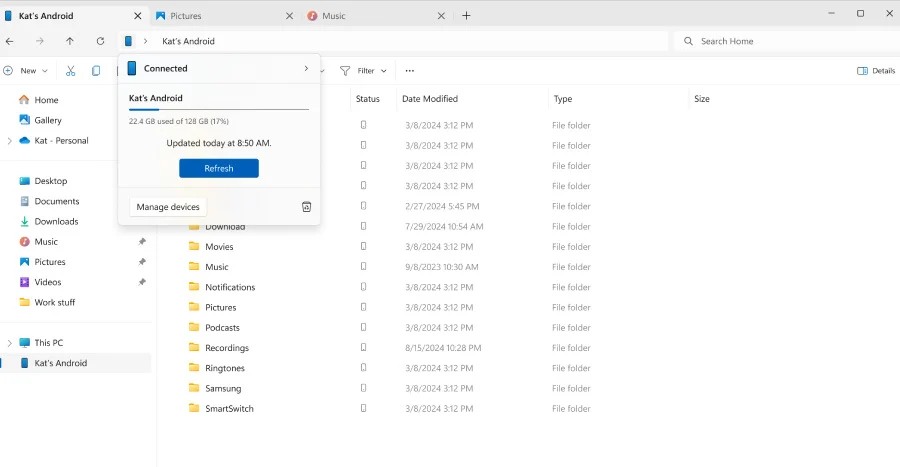Toggle the Details pane
Viewport: 900px width, 467px height.
875,71
